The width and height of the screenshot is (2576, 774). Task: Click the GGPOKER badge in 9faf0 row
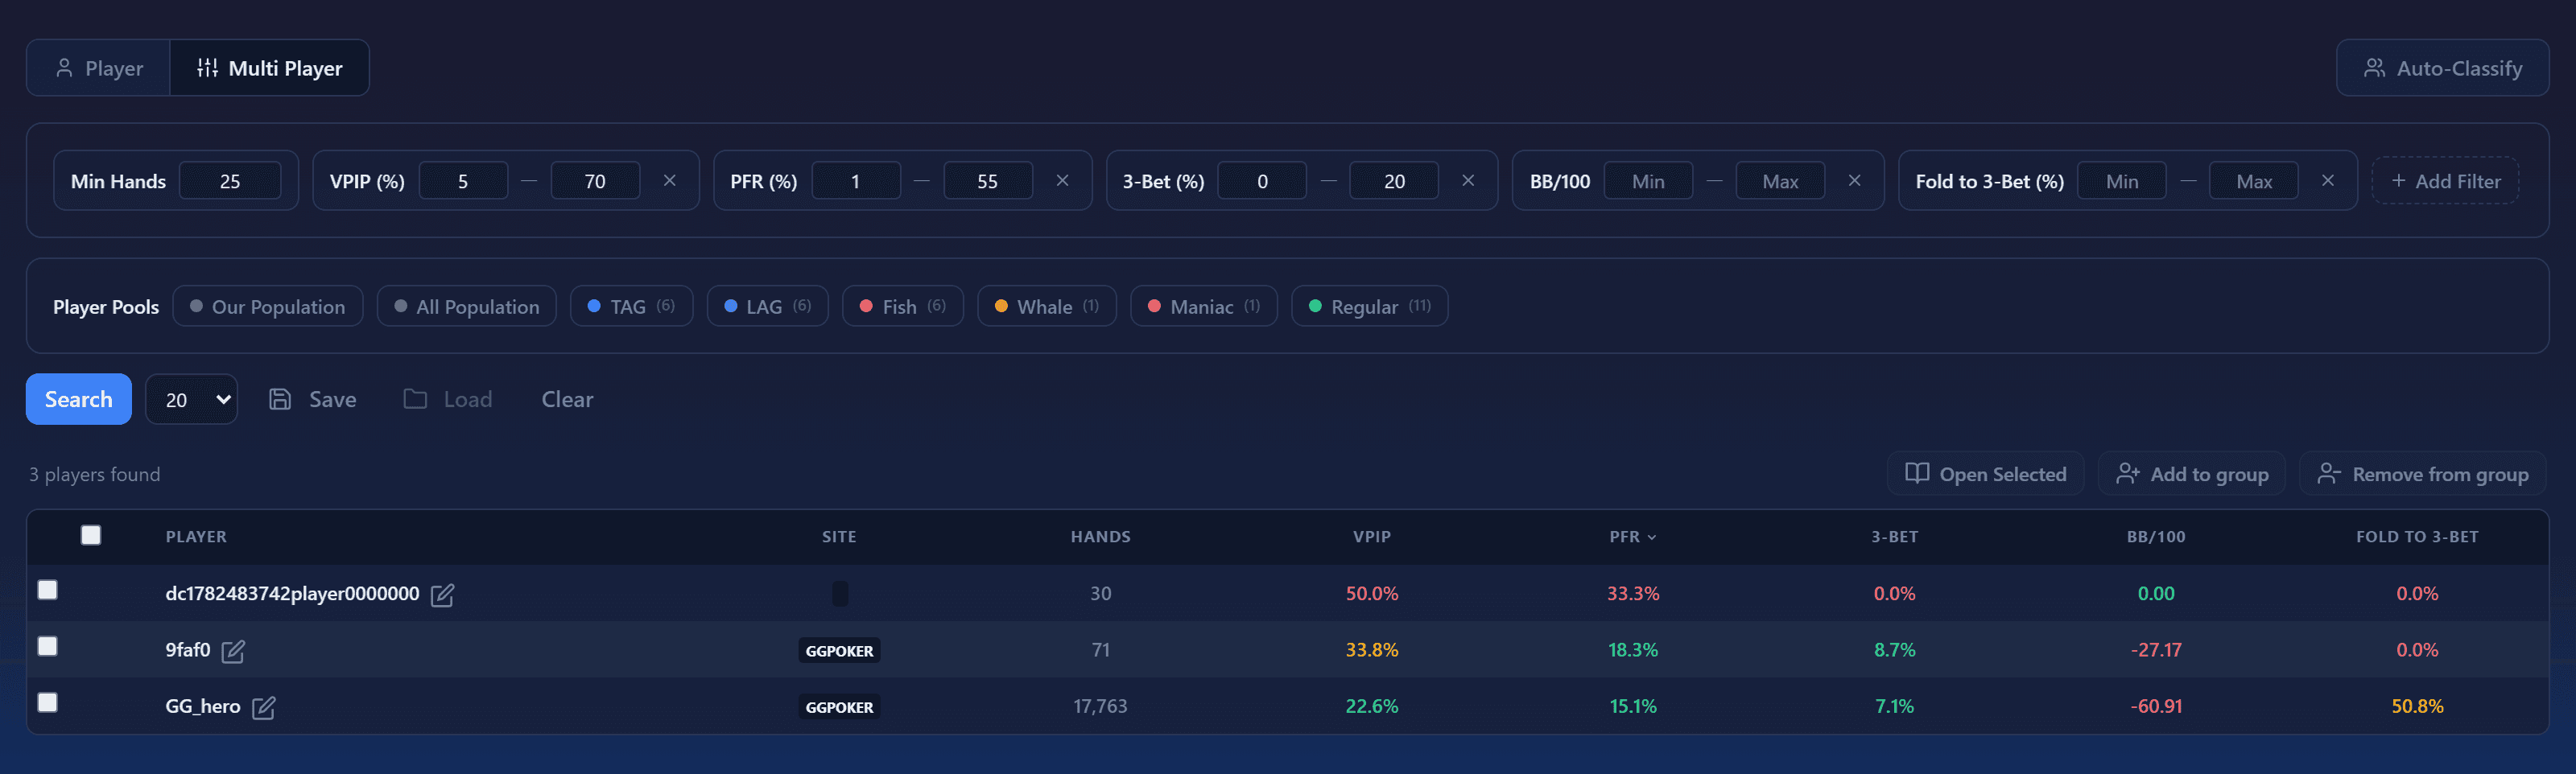pos(839,650)
